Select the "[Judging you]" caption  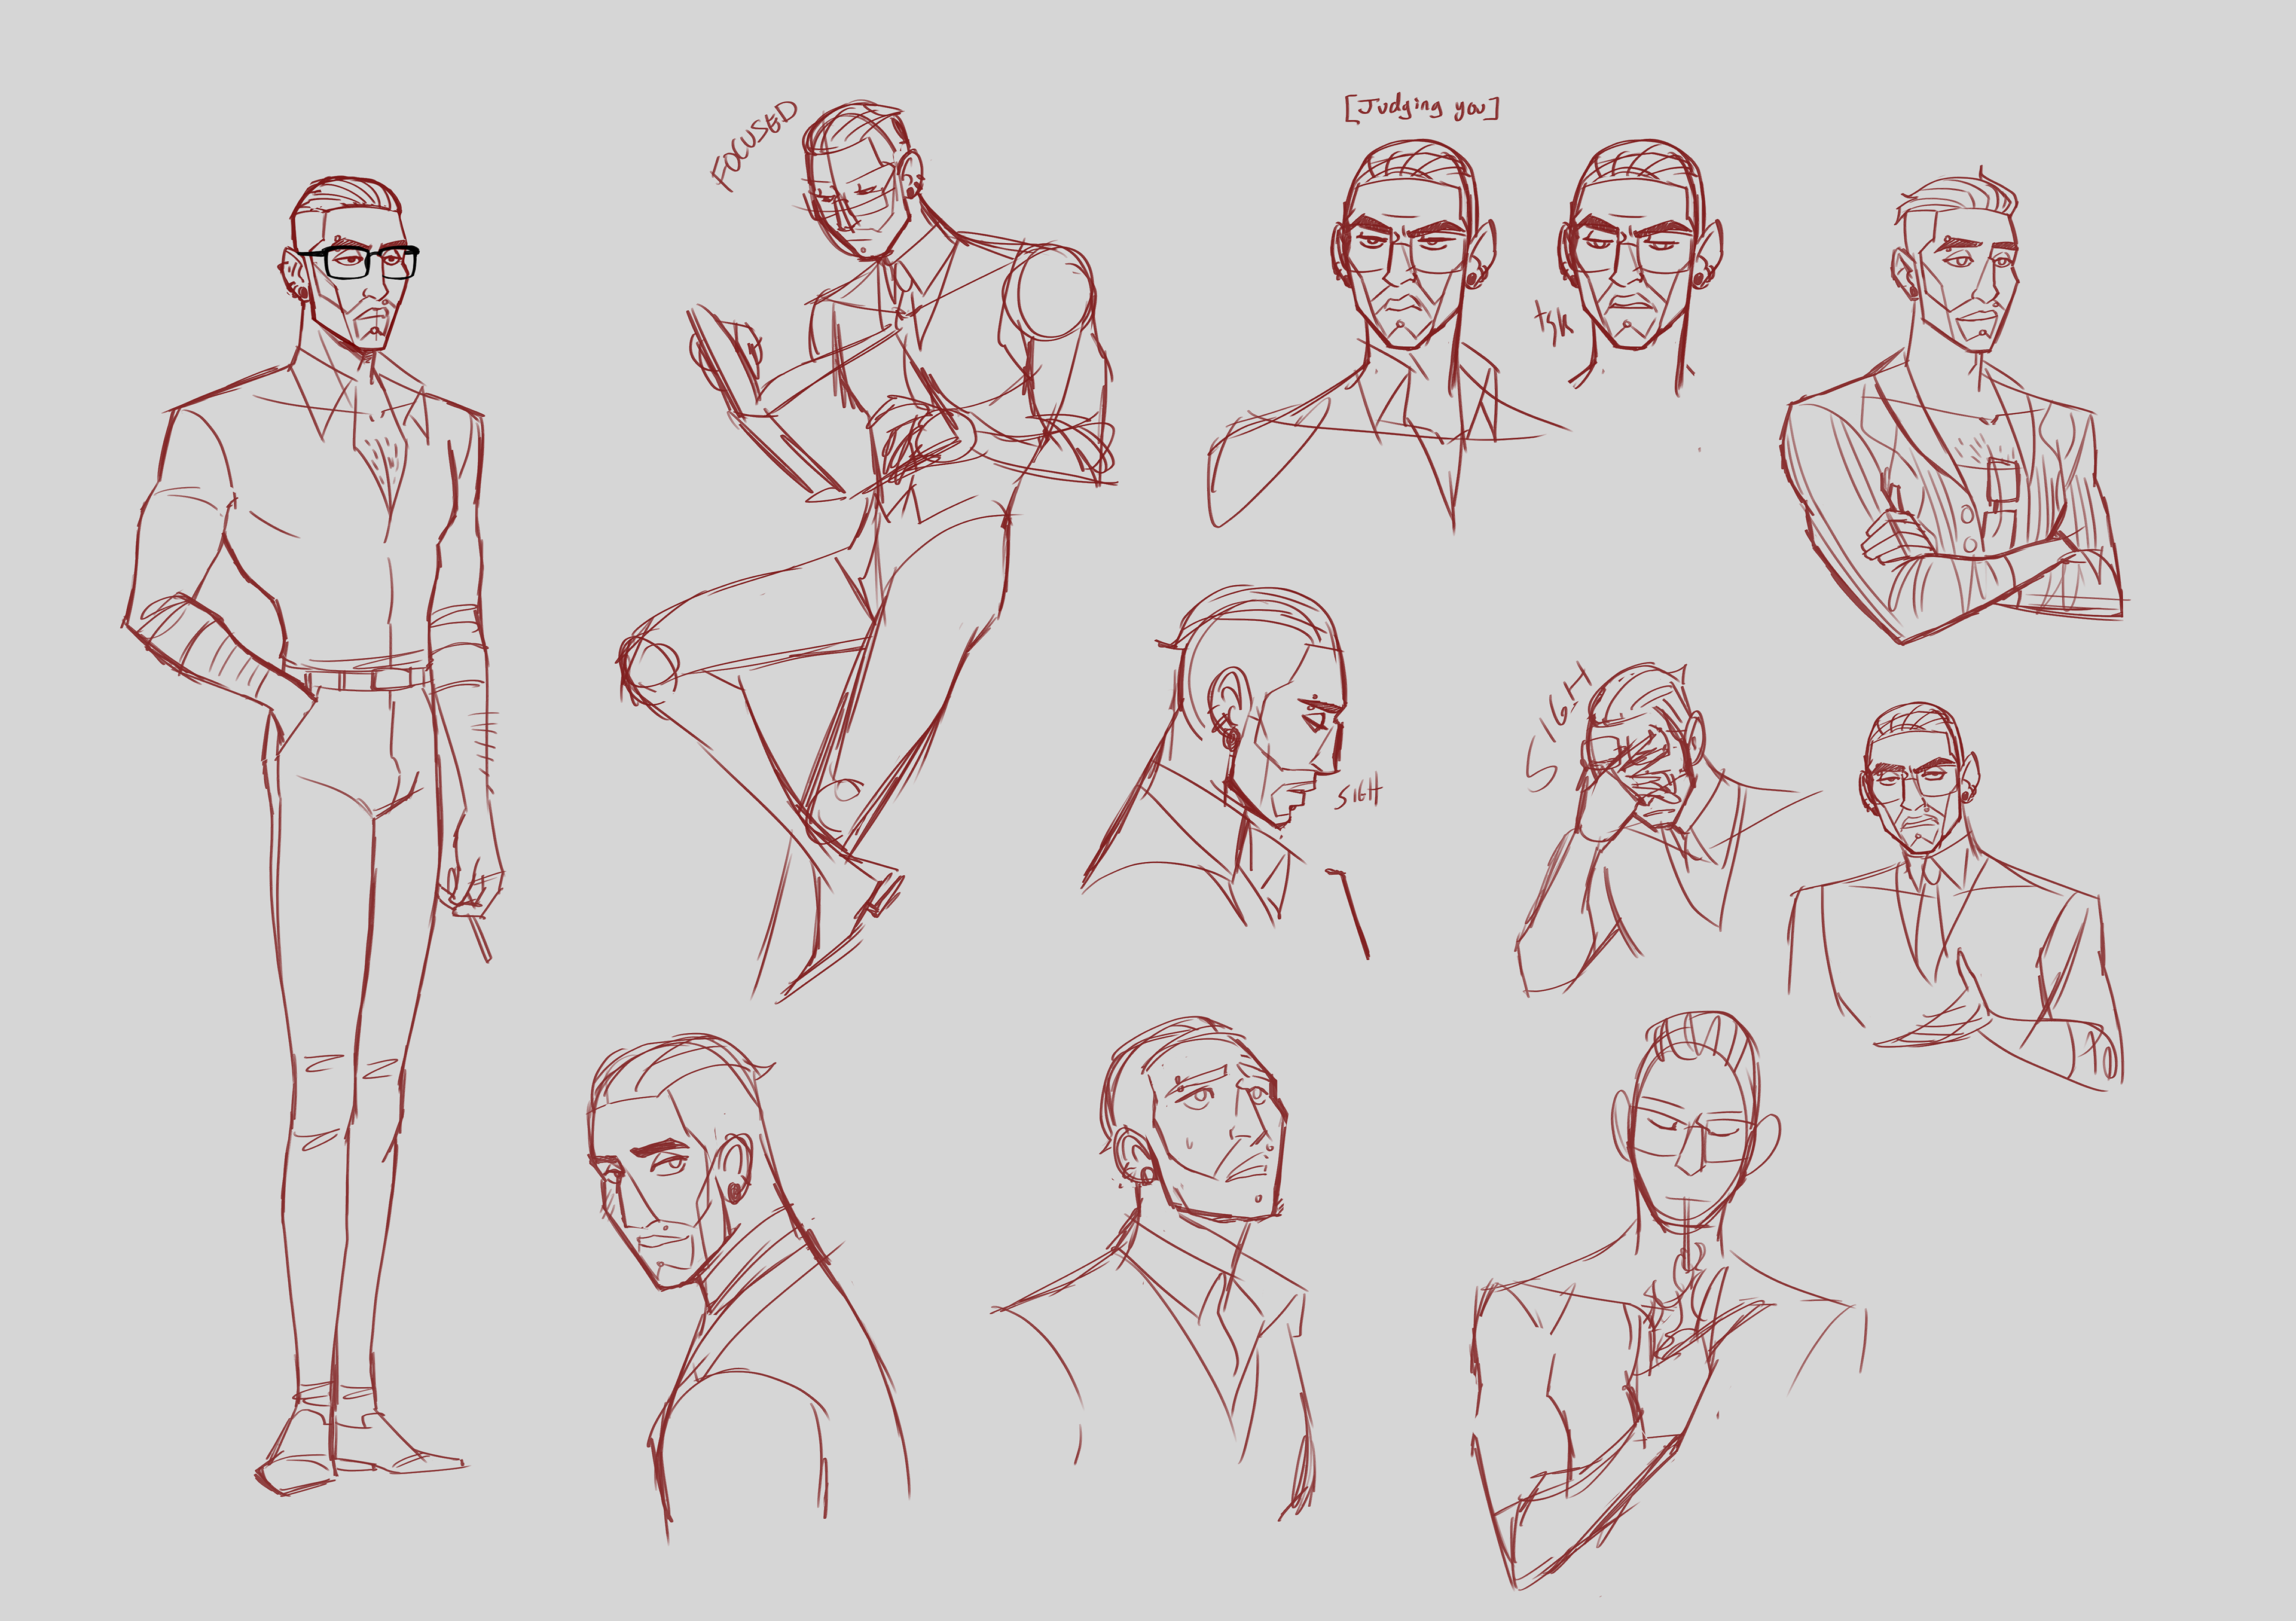(1422, 107)
